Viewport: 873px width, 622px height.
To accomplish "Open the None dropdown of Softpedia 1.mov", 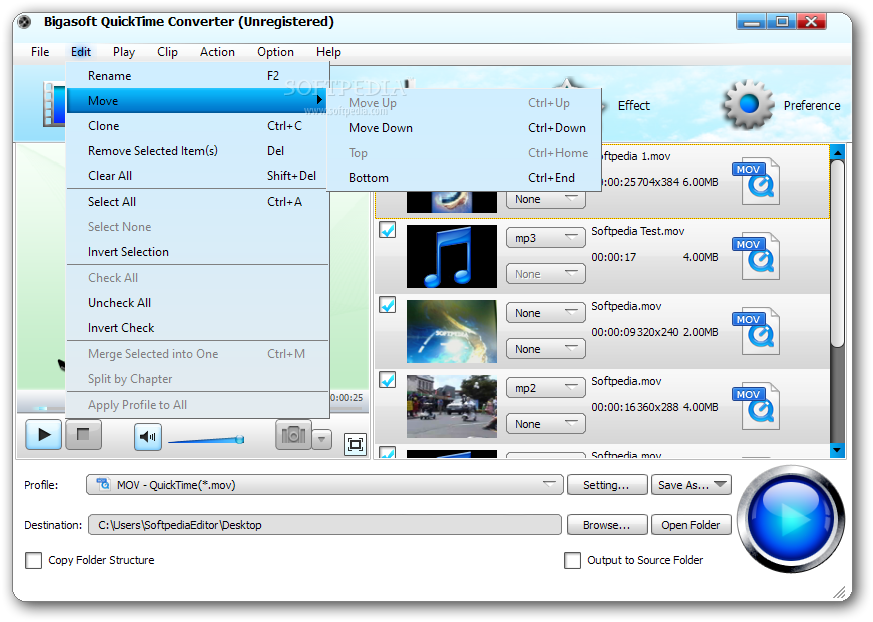I will click(546, 200).
